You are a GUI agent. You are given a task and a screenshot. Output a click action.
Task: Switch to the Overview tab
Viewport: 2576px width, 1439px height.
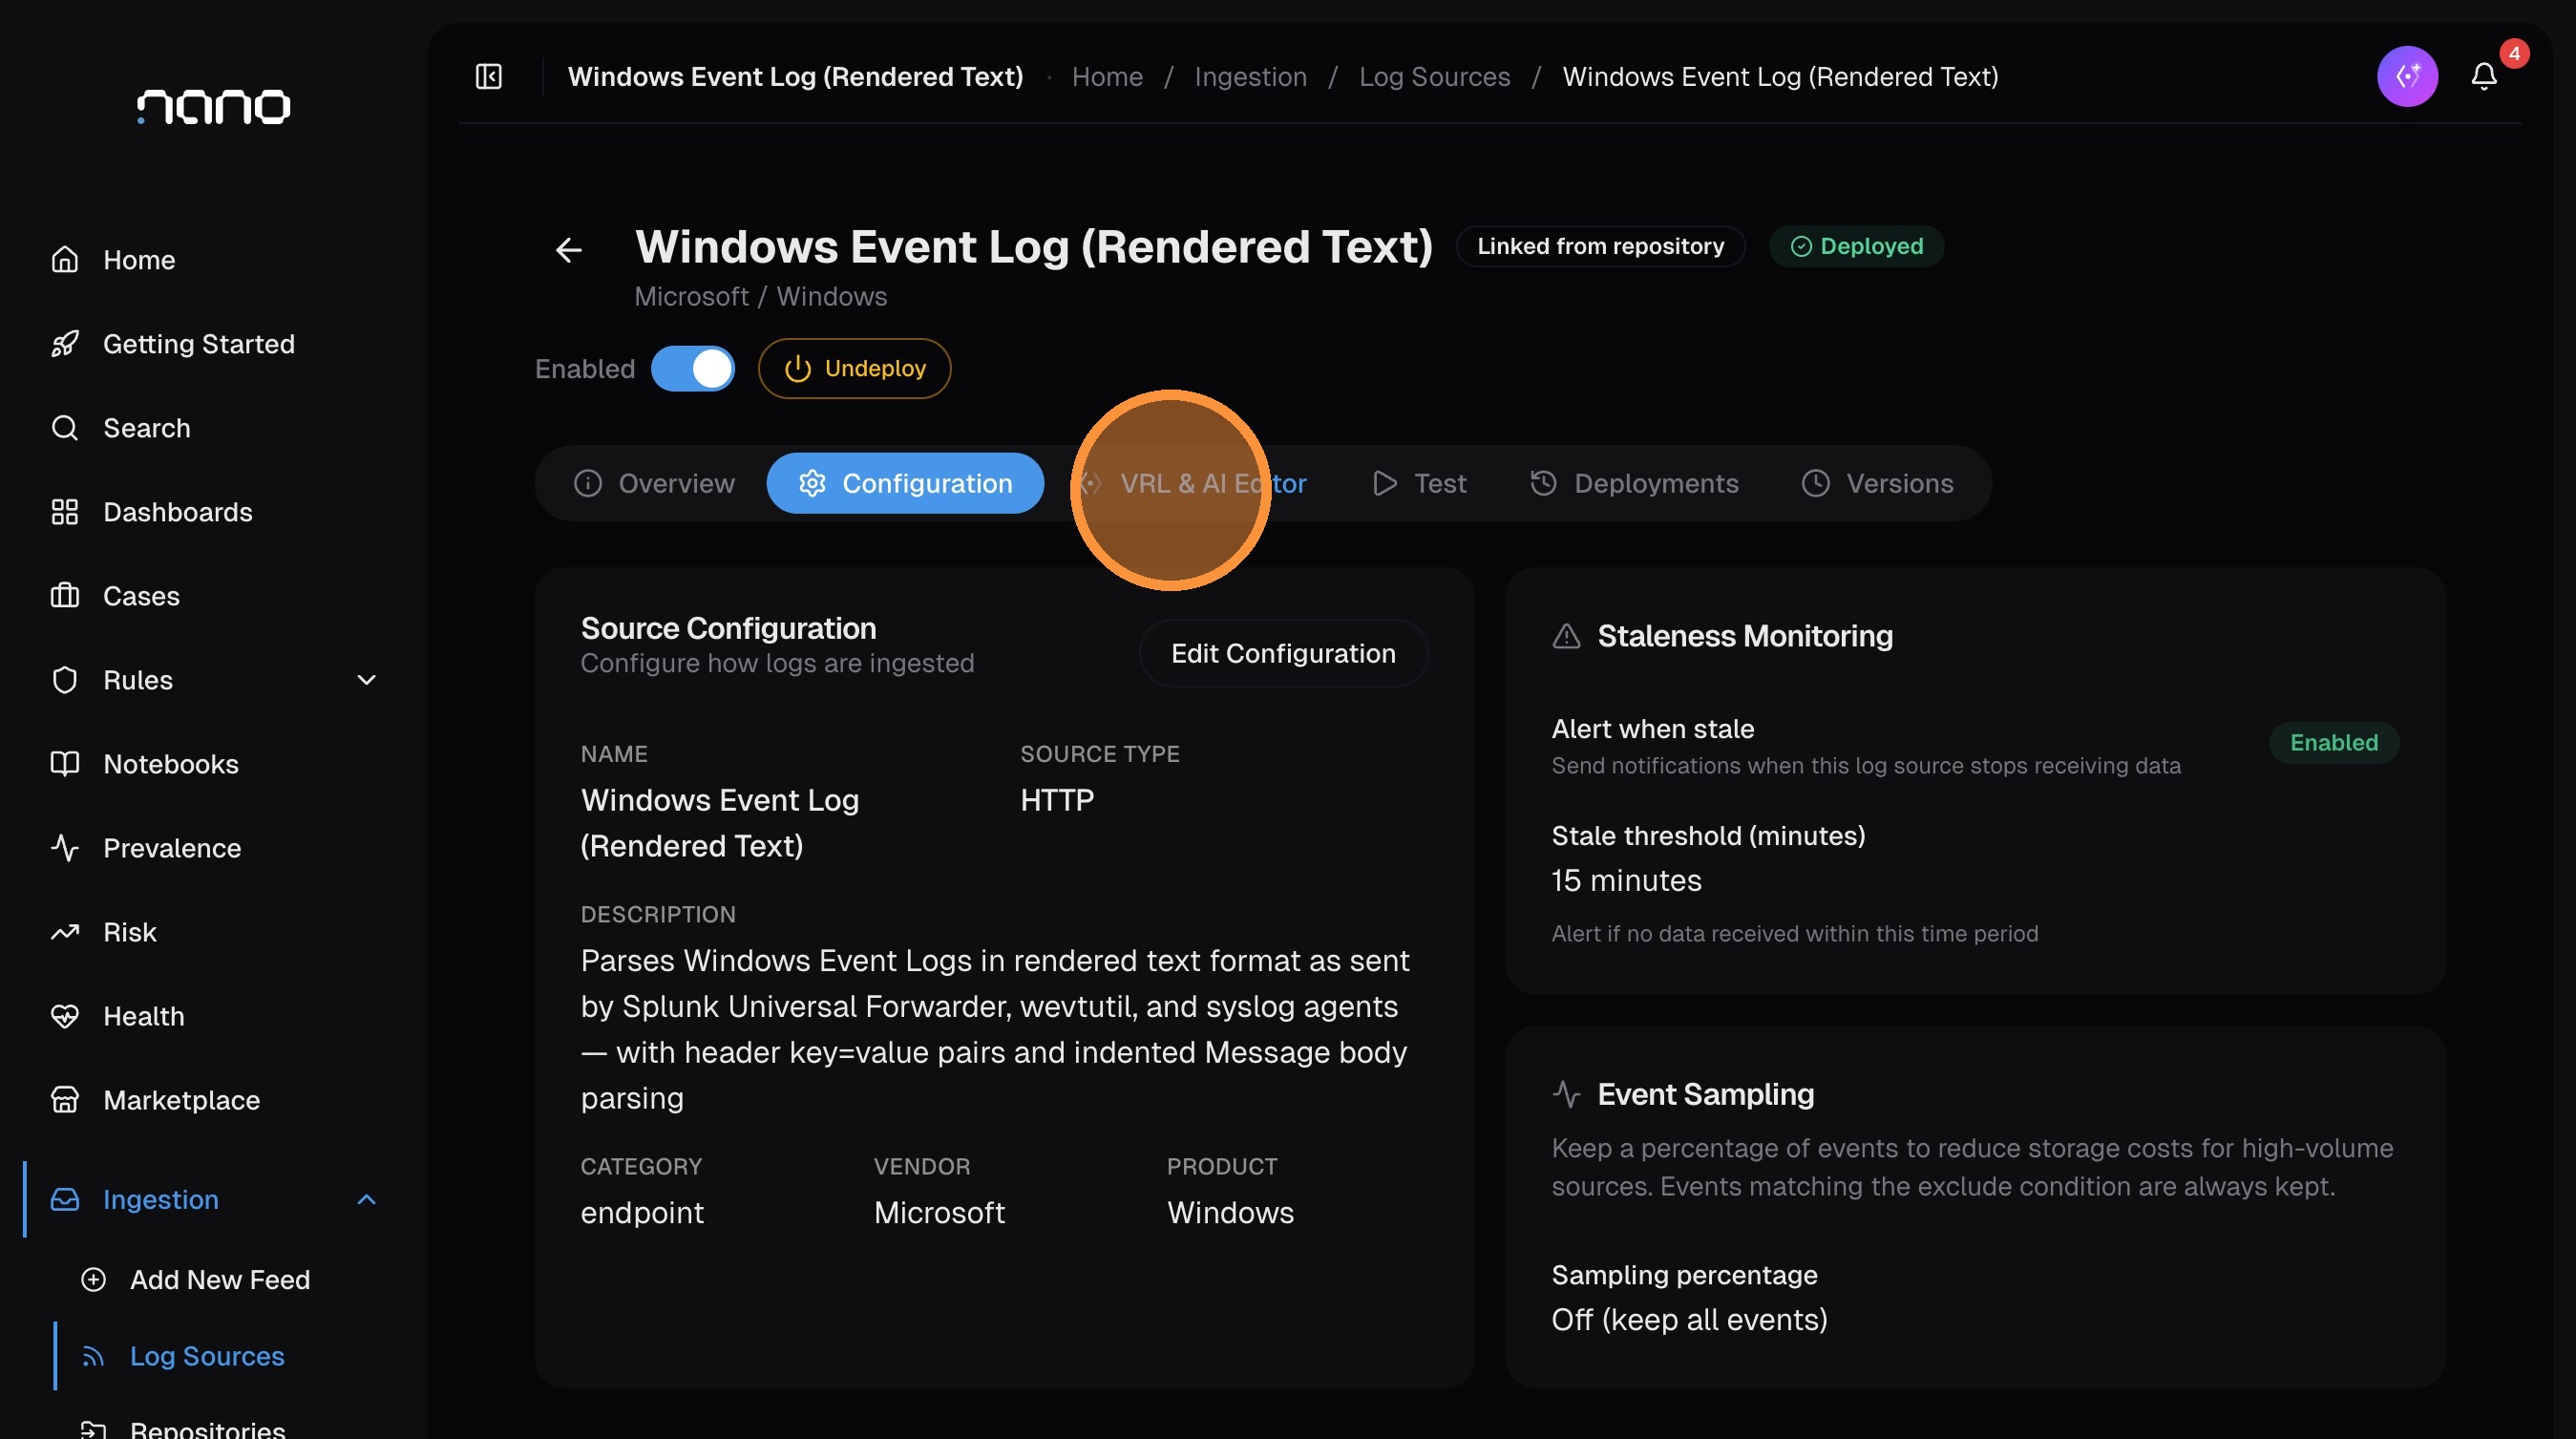[654, 483]
